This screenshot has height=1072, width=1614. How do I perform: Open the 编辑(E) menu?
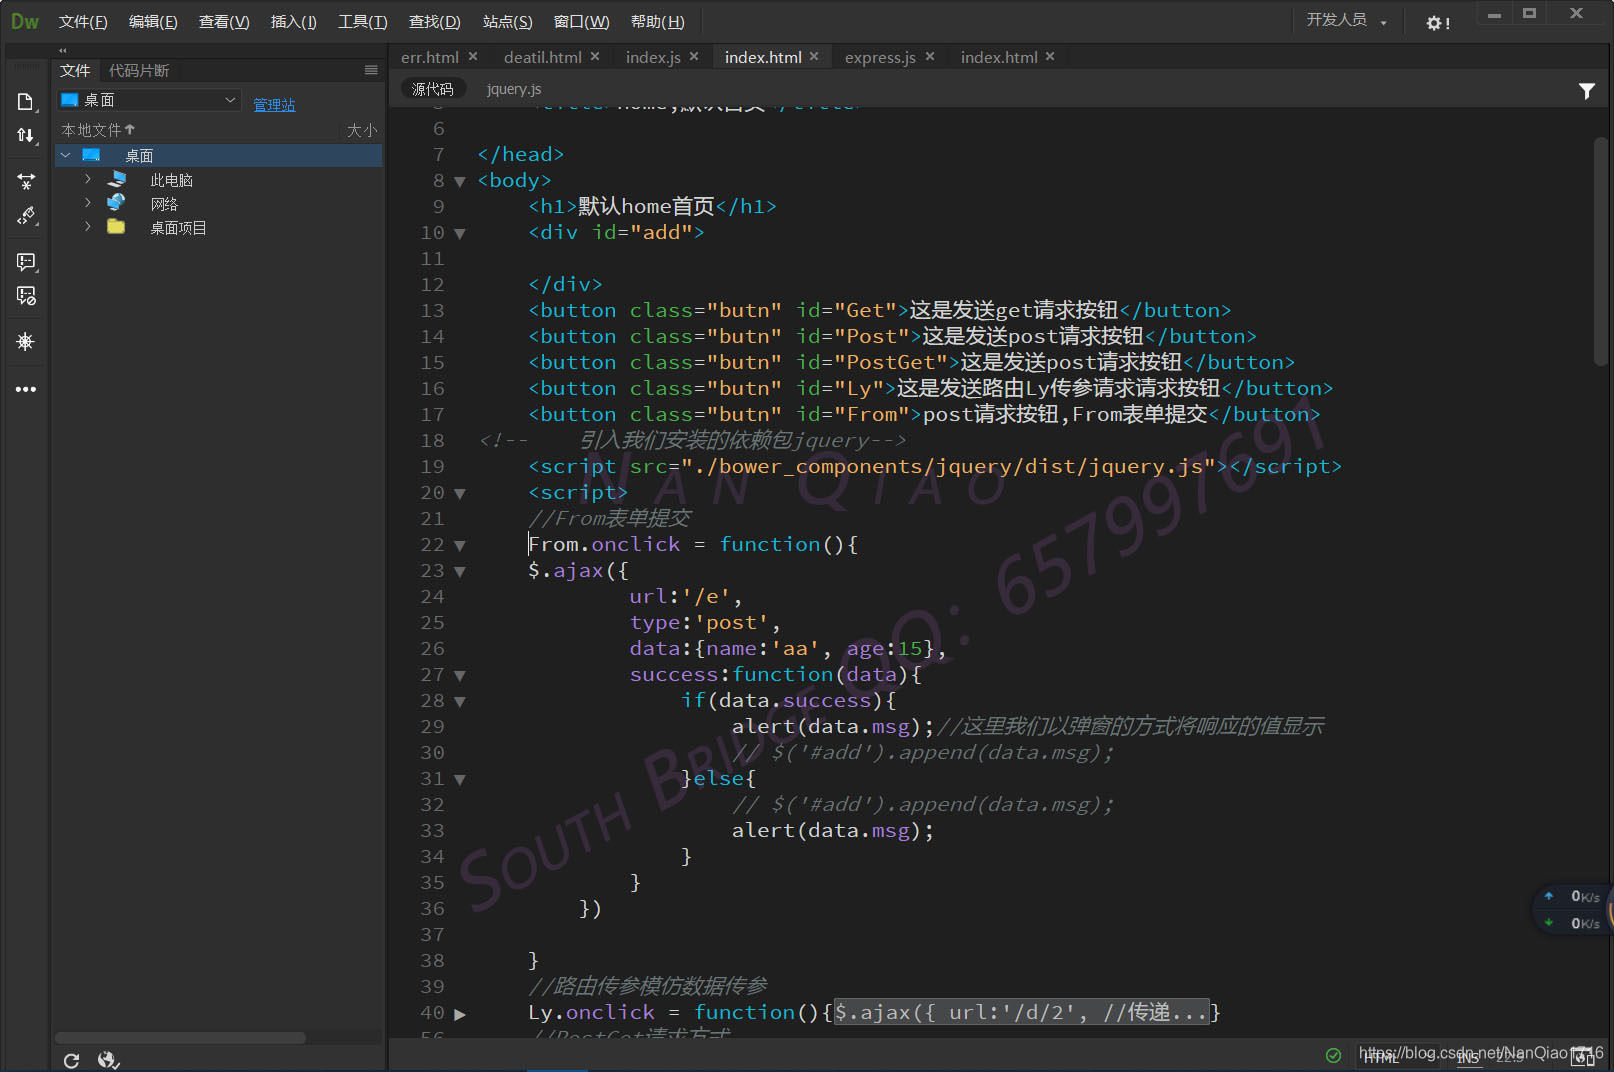(153, 22)
